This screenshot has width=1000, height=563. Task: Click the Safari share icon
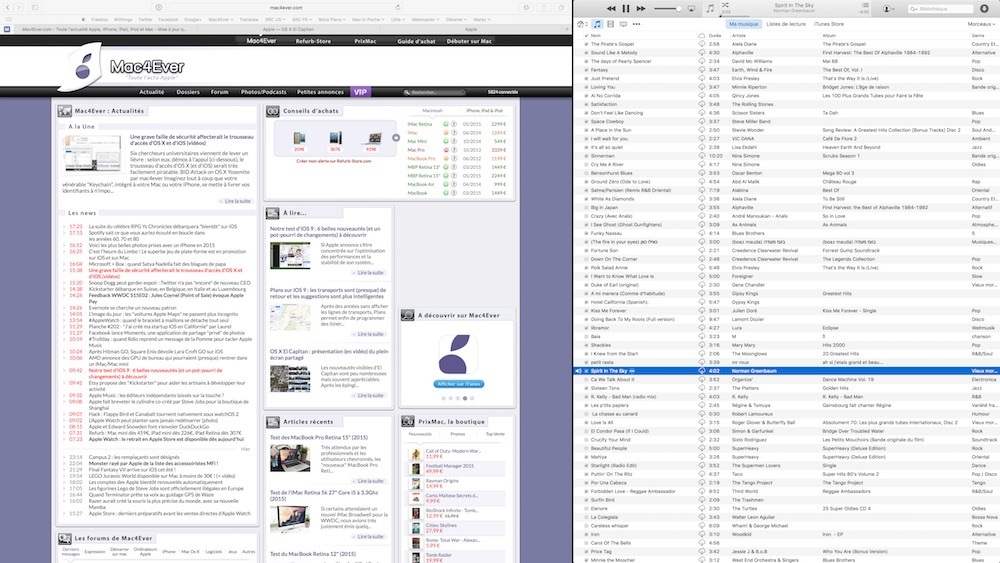click(x=543, y=8)
